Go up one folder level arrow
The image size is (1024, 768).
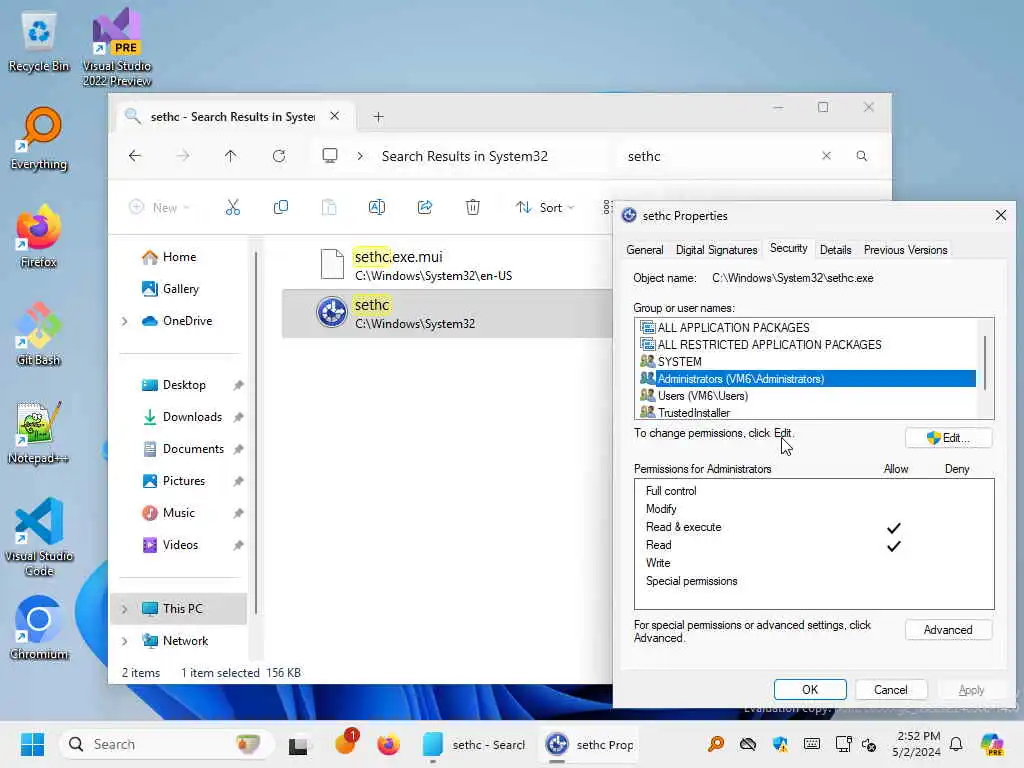tap(231, 156)
